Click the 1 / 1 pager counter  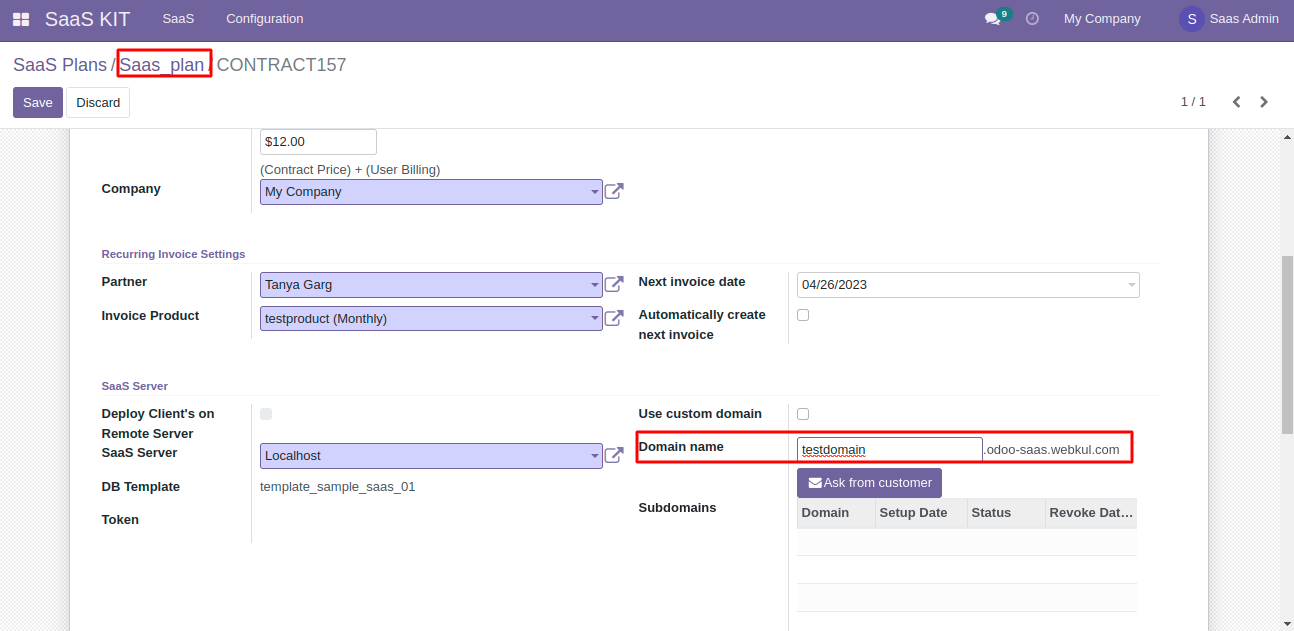1193,102
